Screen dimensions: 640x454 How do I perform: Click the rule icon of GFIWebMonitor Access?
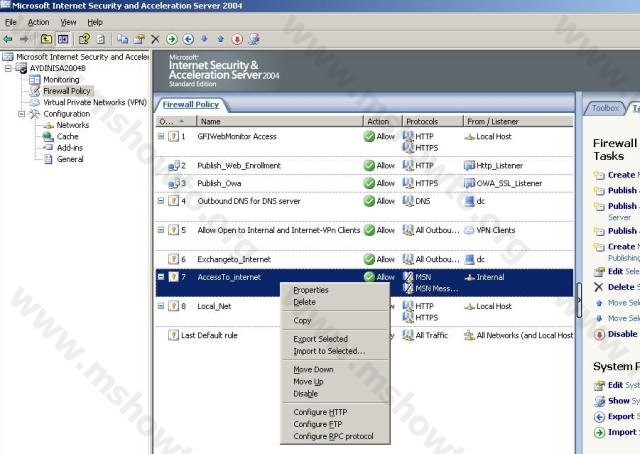[x=173, y=136]
